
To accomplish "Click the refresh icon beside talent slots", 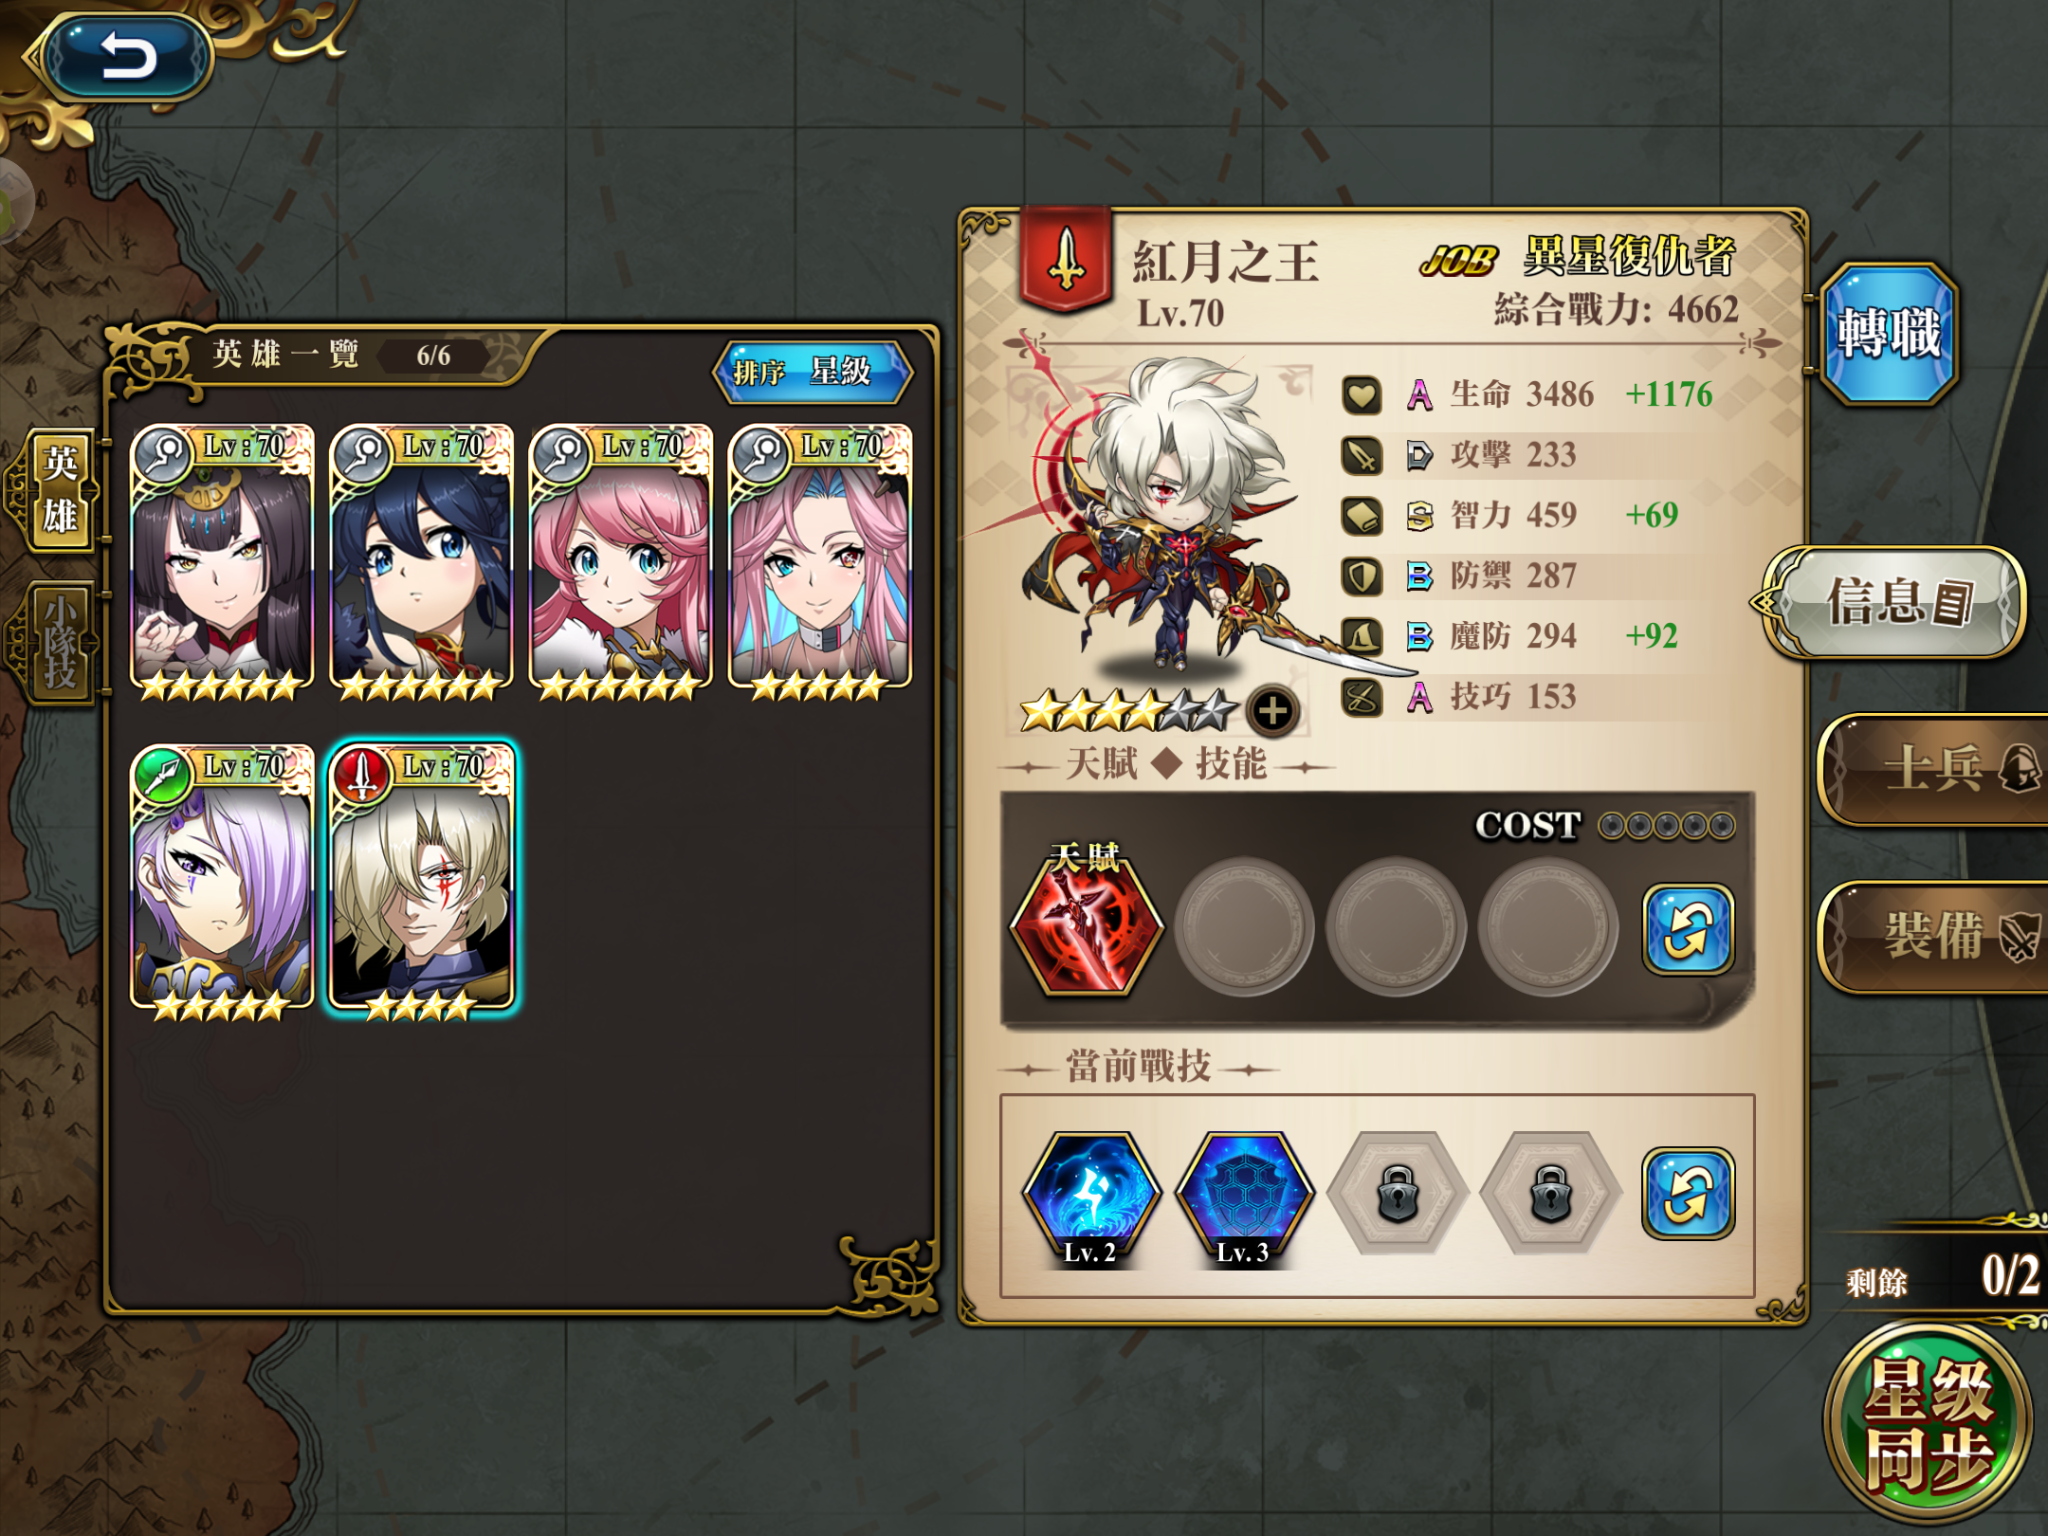I will click(x=1688, y=929).
